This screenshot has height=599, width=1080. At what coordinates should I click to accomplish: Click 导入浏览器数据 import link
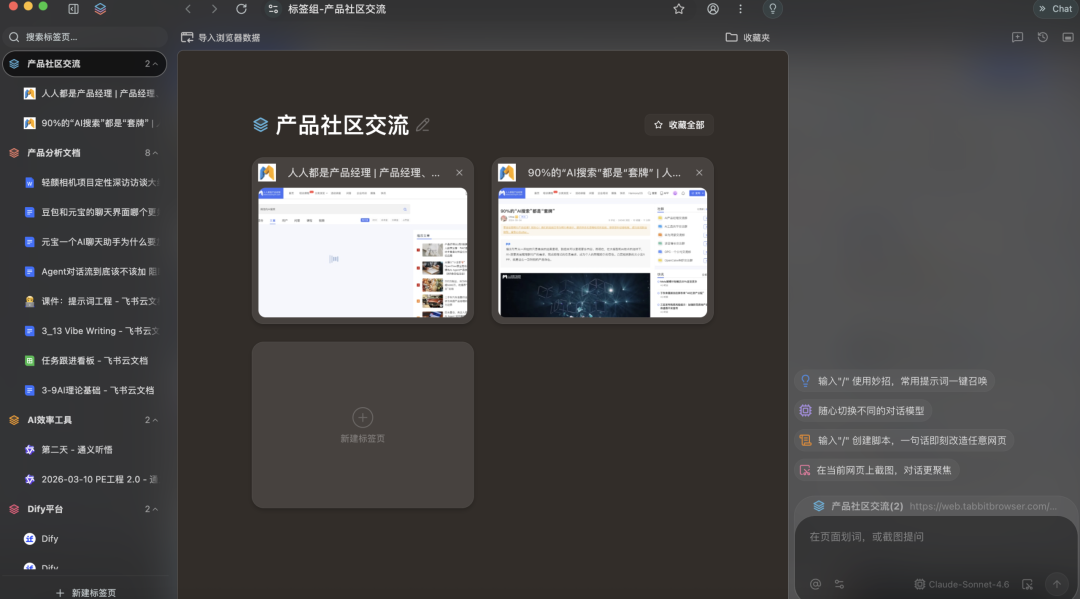220,37
